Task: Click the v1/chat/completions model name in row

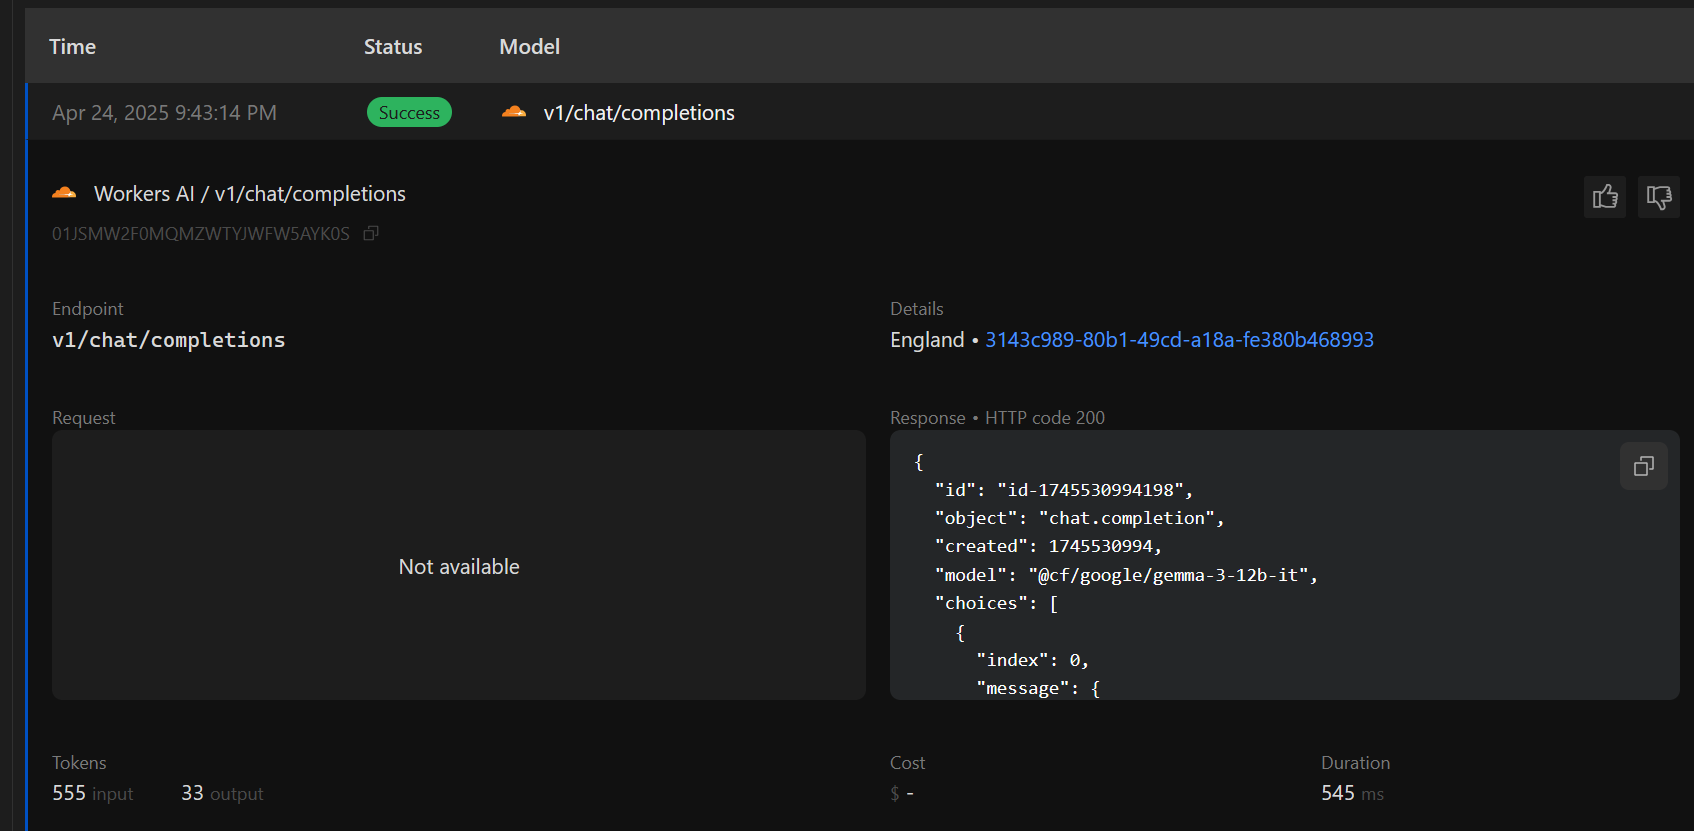Action: 638,113
